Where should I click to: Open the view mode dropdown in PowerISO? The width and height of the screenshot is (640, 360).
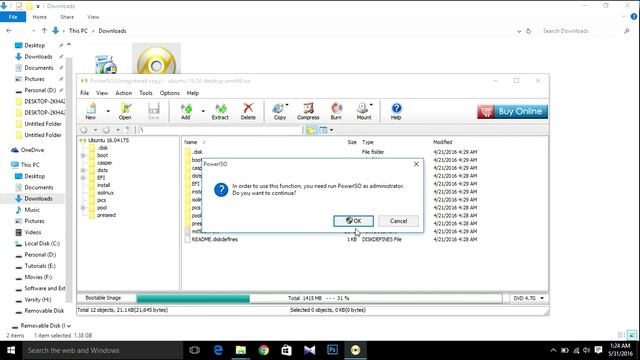[x=331, y=130]
